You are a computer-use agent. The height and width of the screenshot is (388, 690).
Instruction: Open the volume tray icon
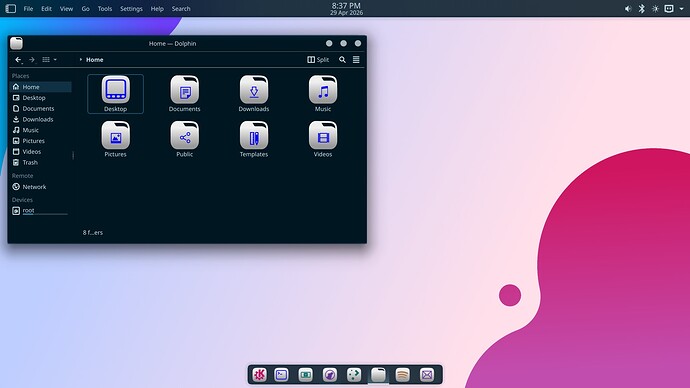628,9
